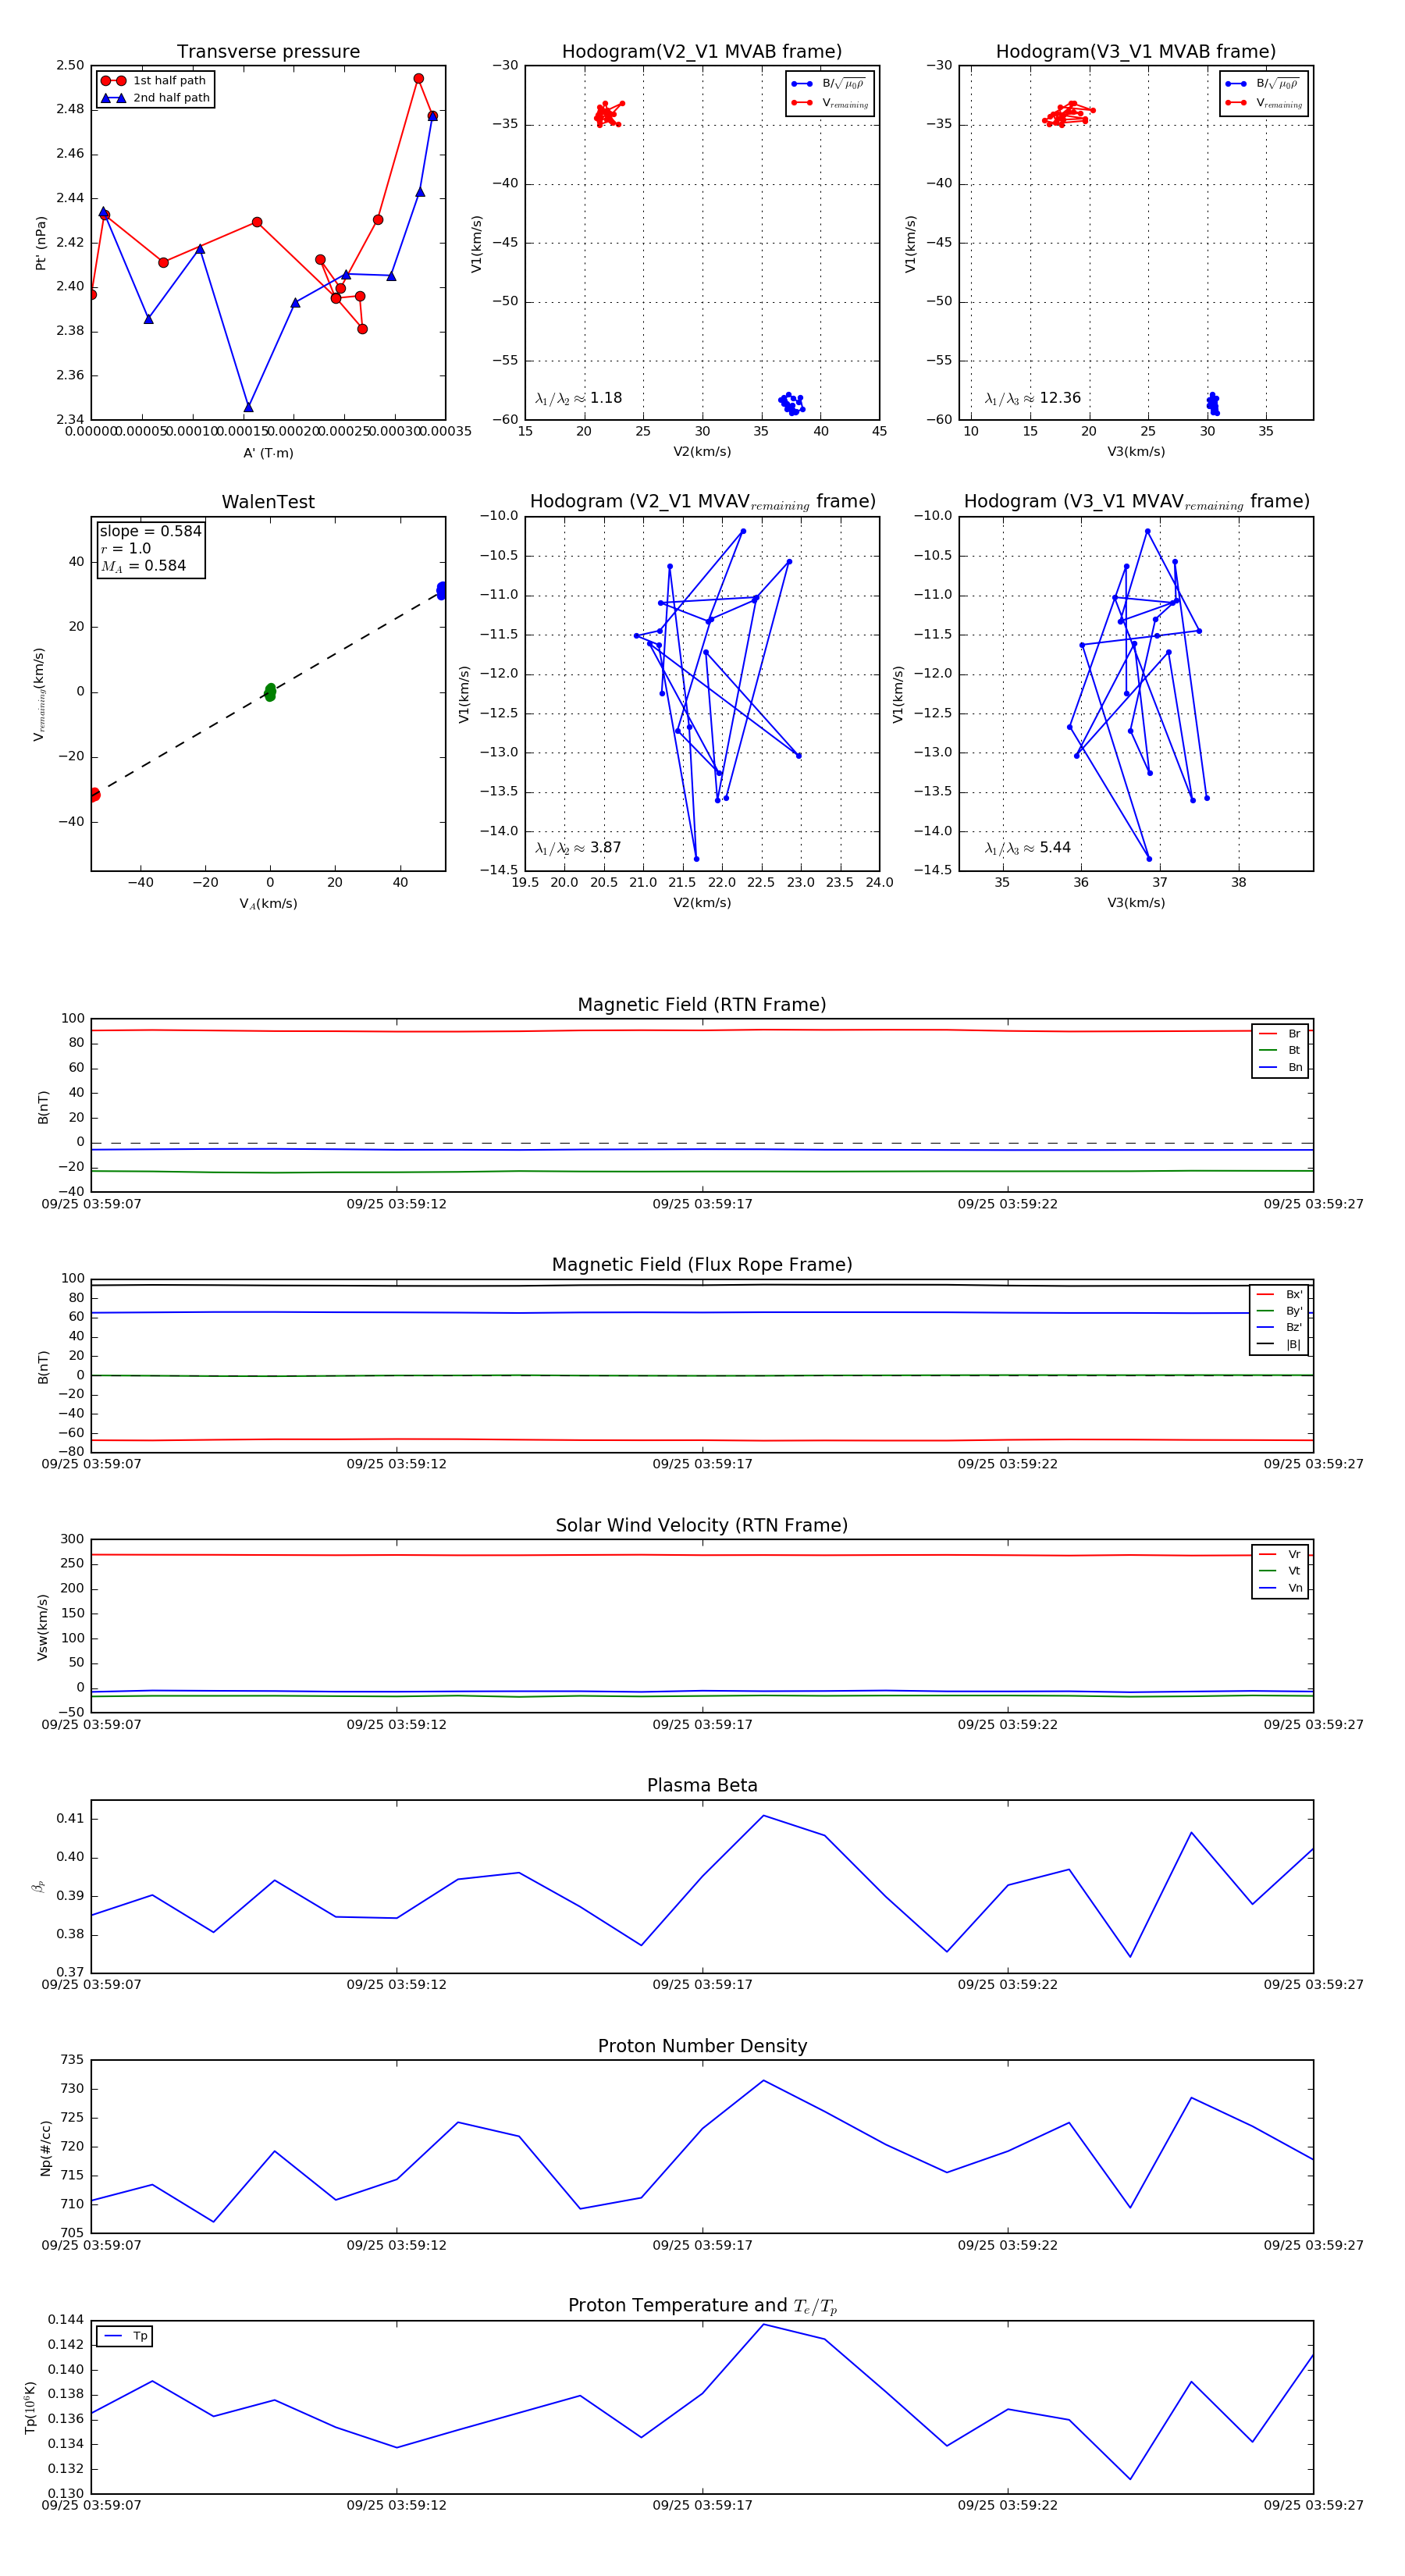1405x2576 pixels.
Task: Click the blue point cluster in WalenTest
Action: [x=442, y=591]
